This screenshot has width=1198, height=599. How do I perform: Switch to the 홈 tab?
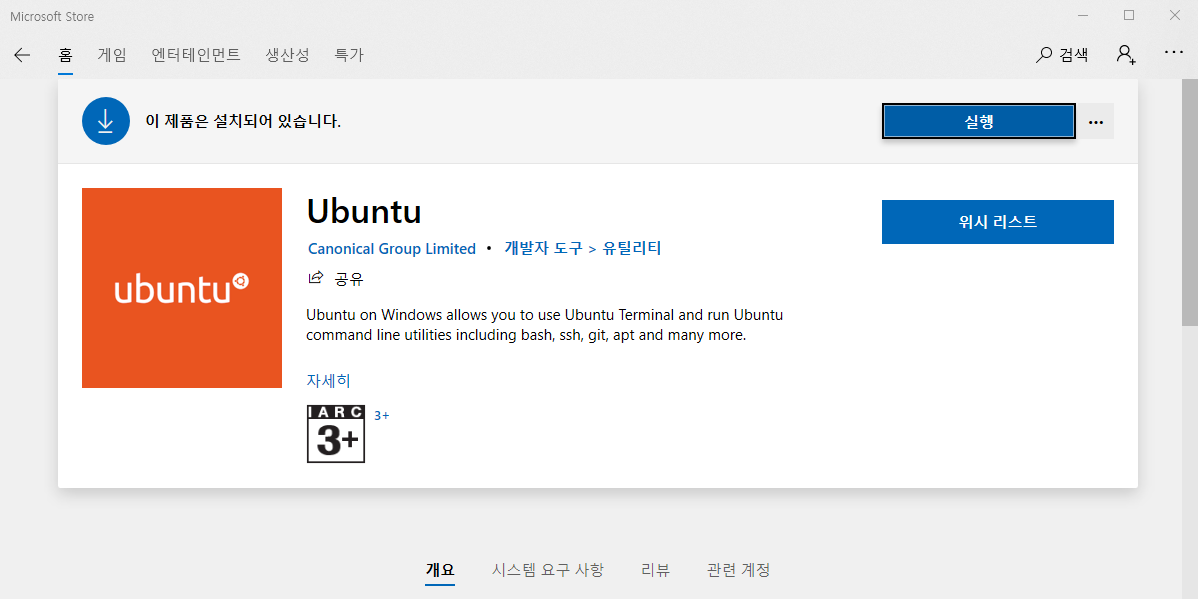[x=65, y=55]
